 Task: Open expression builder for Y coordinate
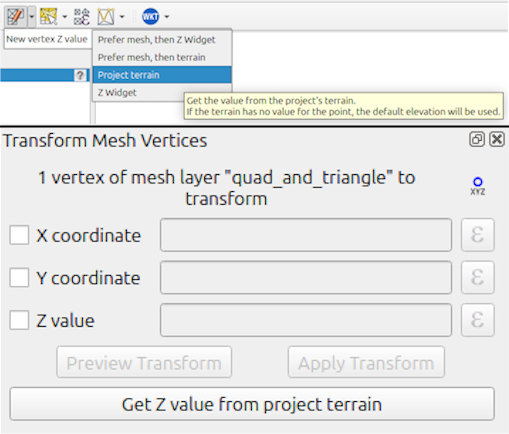click(x=477, y=277)
